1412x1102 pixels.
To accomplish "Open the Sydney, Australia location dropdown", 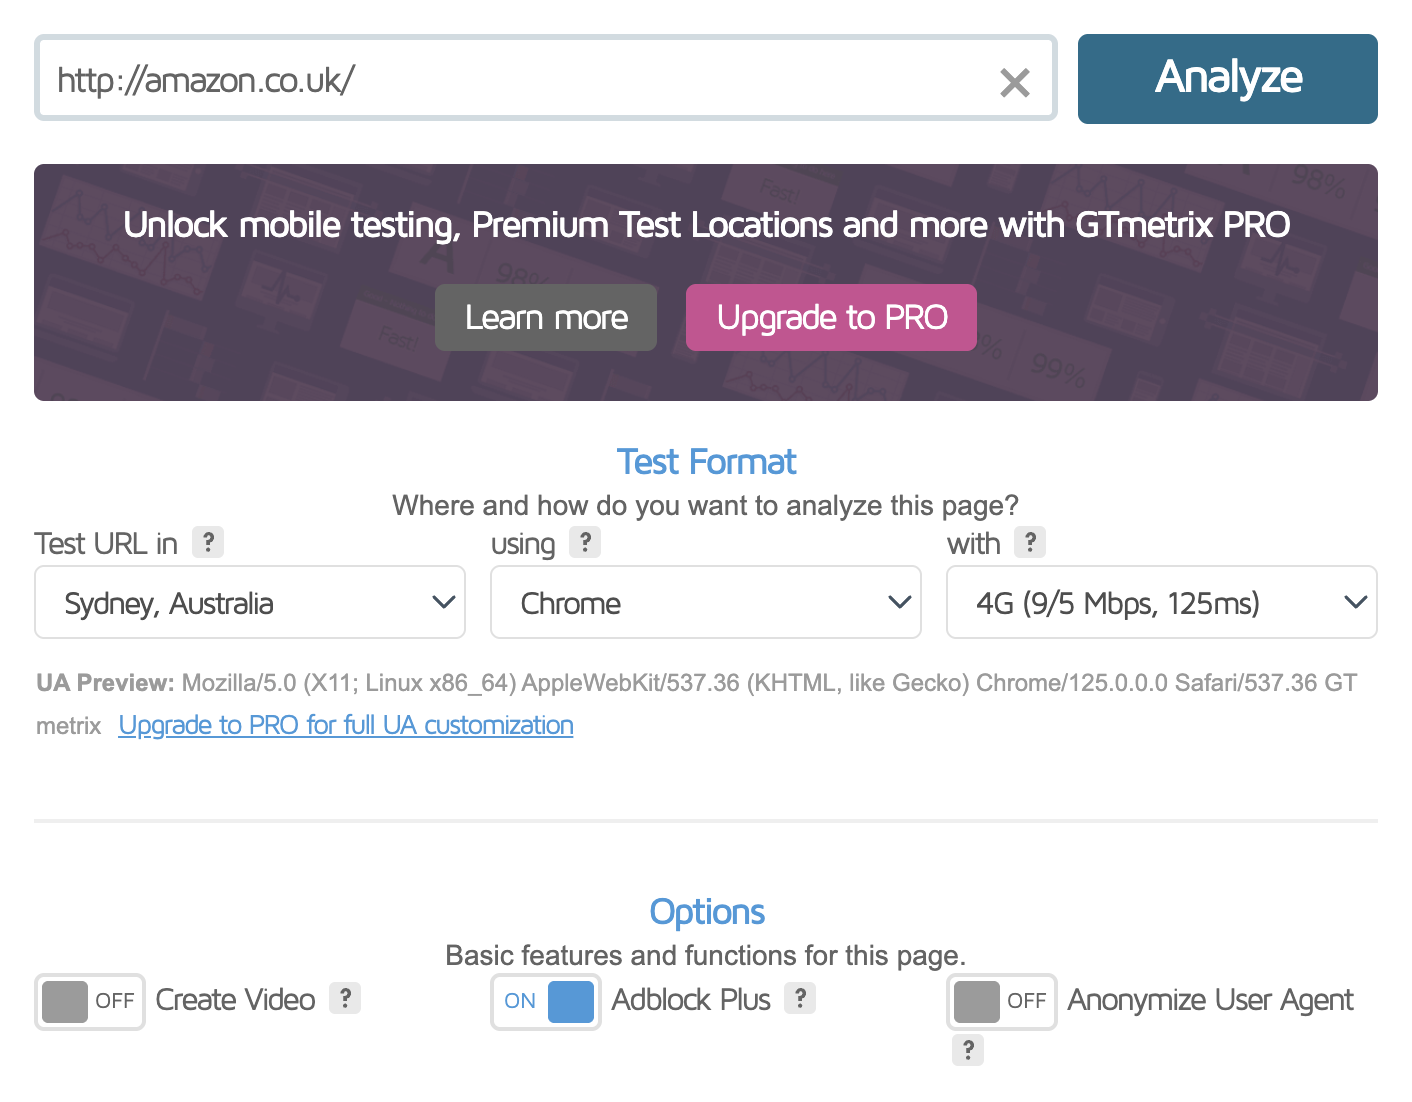I will [x=250, y=602].
